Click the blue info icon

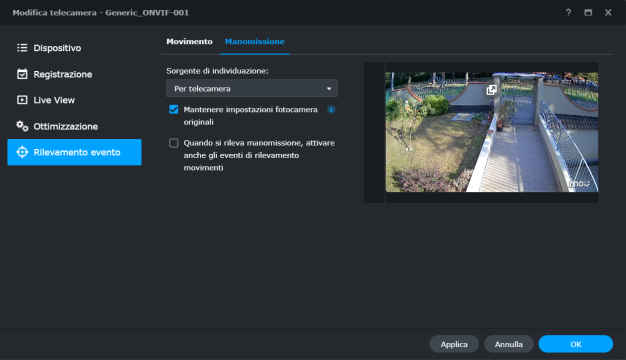(331, 109)
